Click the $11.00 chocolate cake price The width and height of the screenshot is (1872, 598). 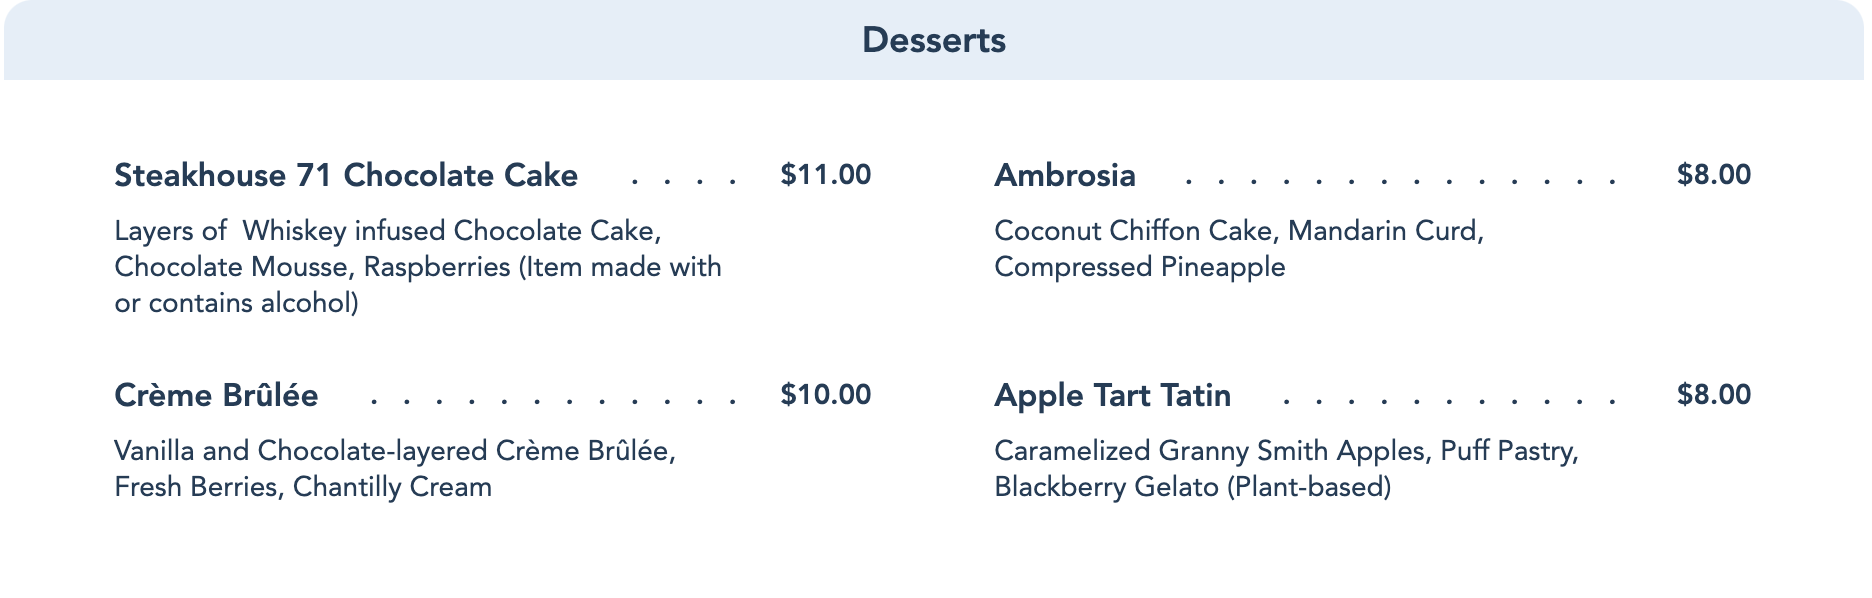pyautogui.click(x=825, y=175)
